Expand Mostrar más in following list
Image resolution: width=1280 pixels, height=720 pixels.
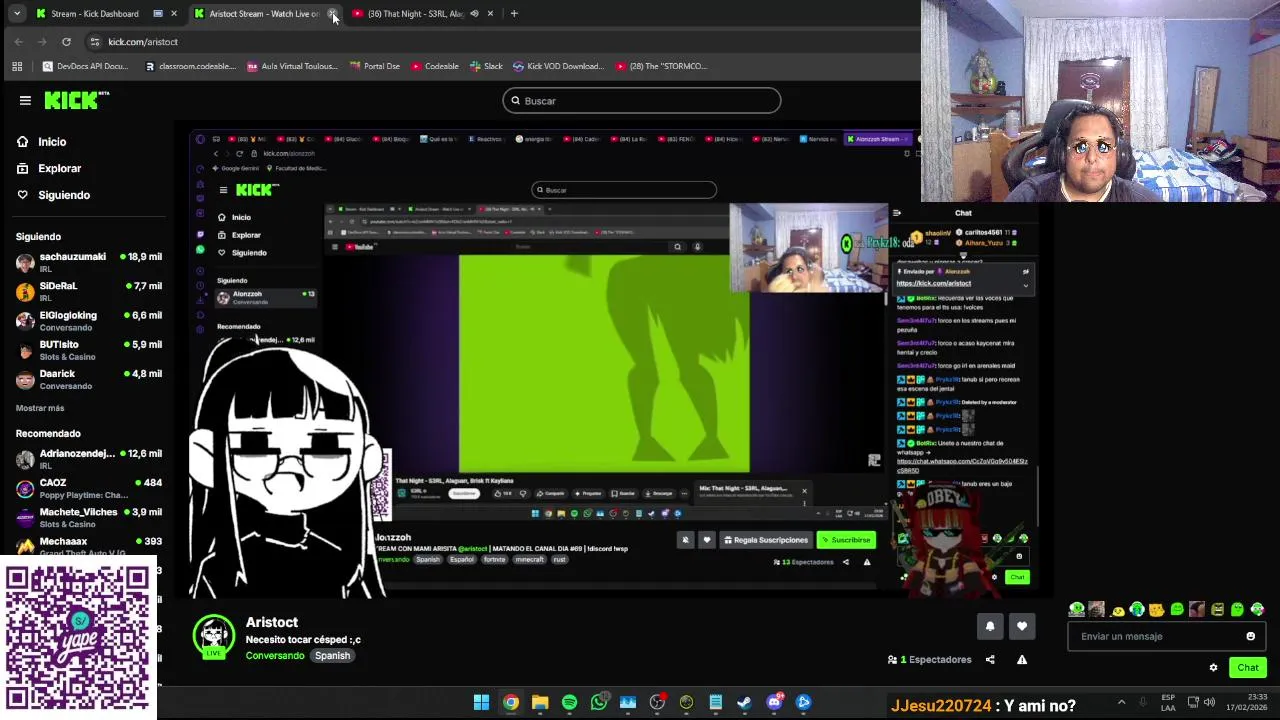coord(40,408)
